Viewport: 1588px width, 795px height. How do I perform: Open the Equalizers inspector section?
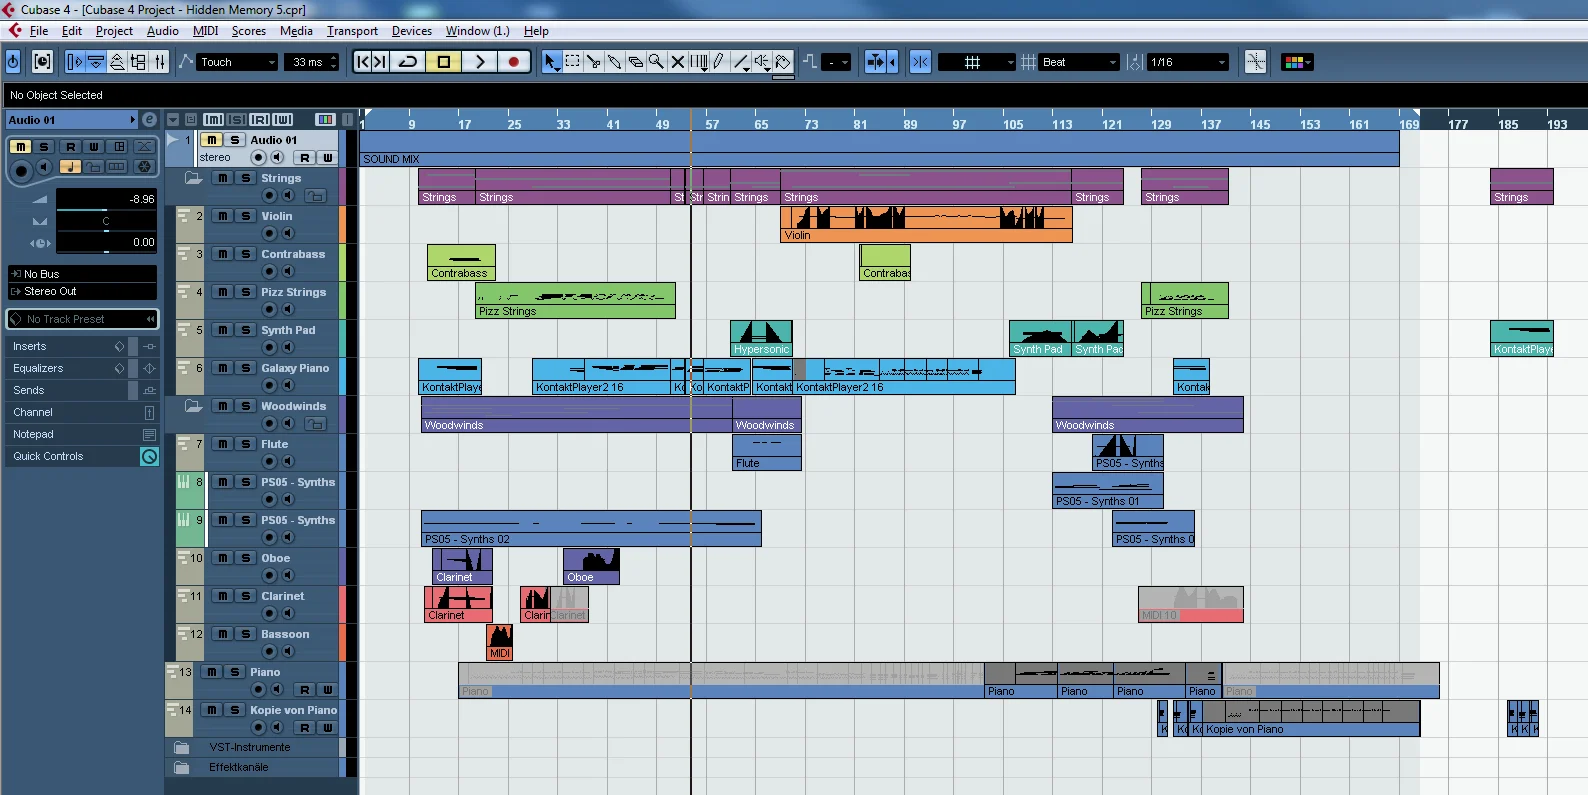point(83,368)
